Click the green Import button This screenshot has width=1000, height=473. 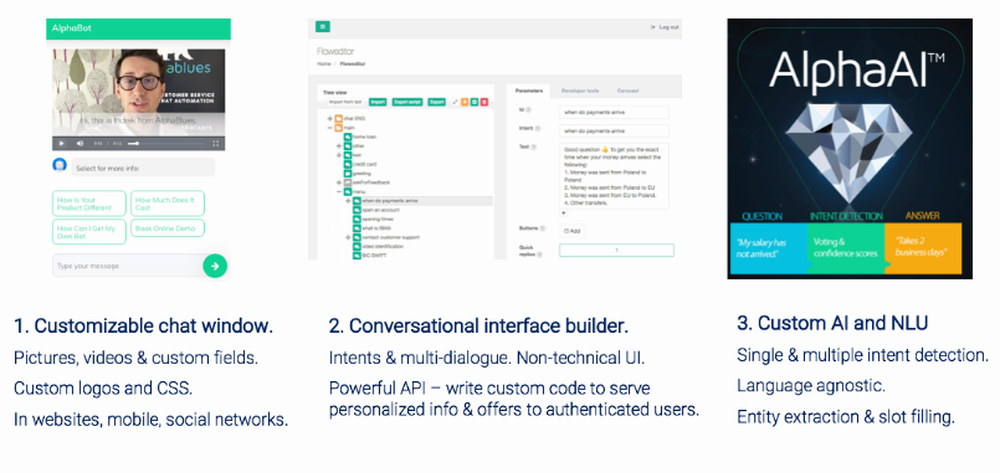[x=378, y=102]
